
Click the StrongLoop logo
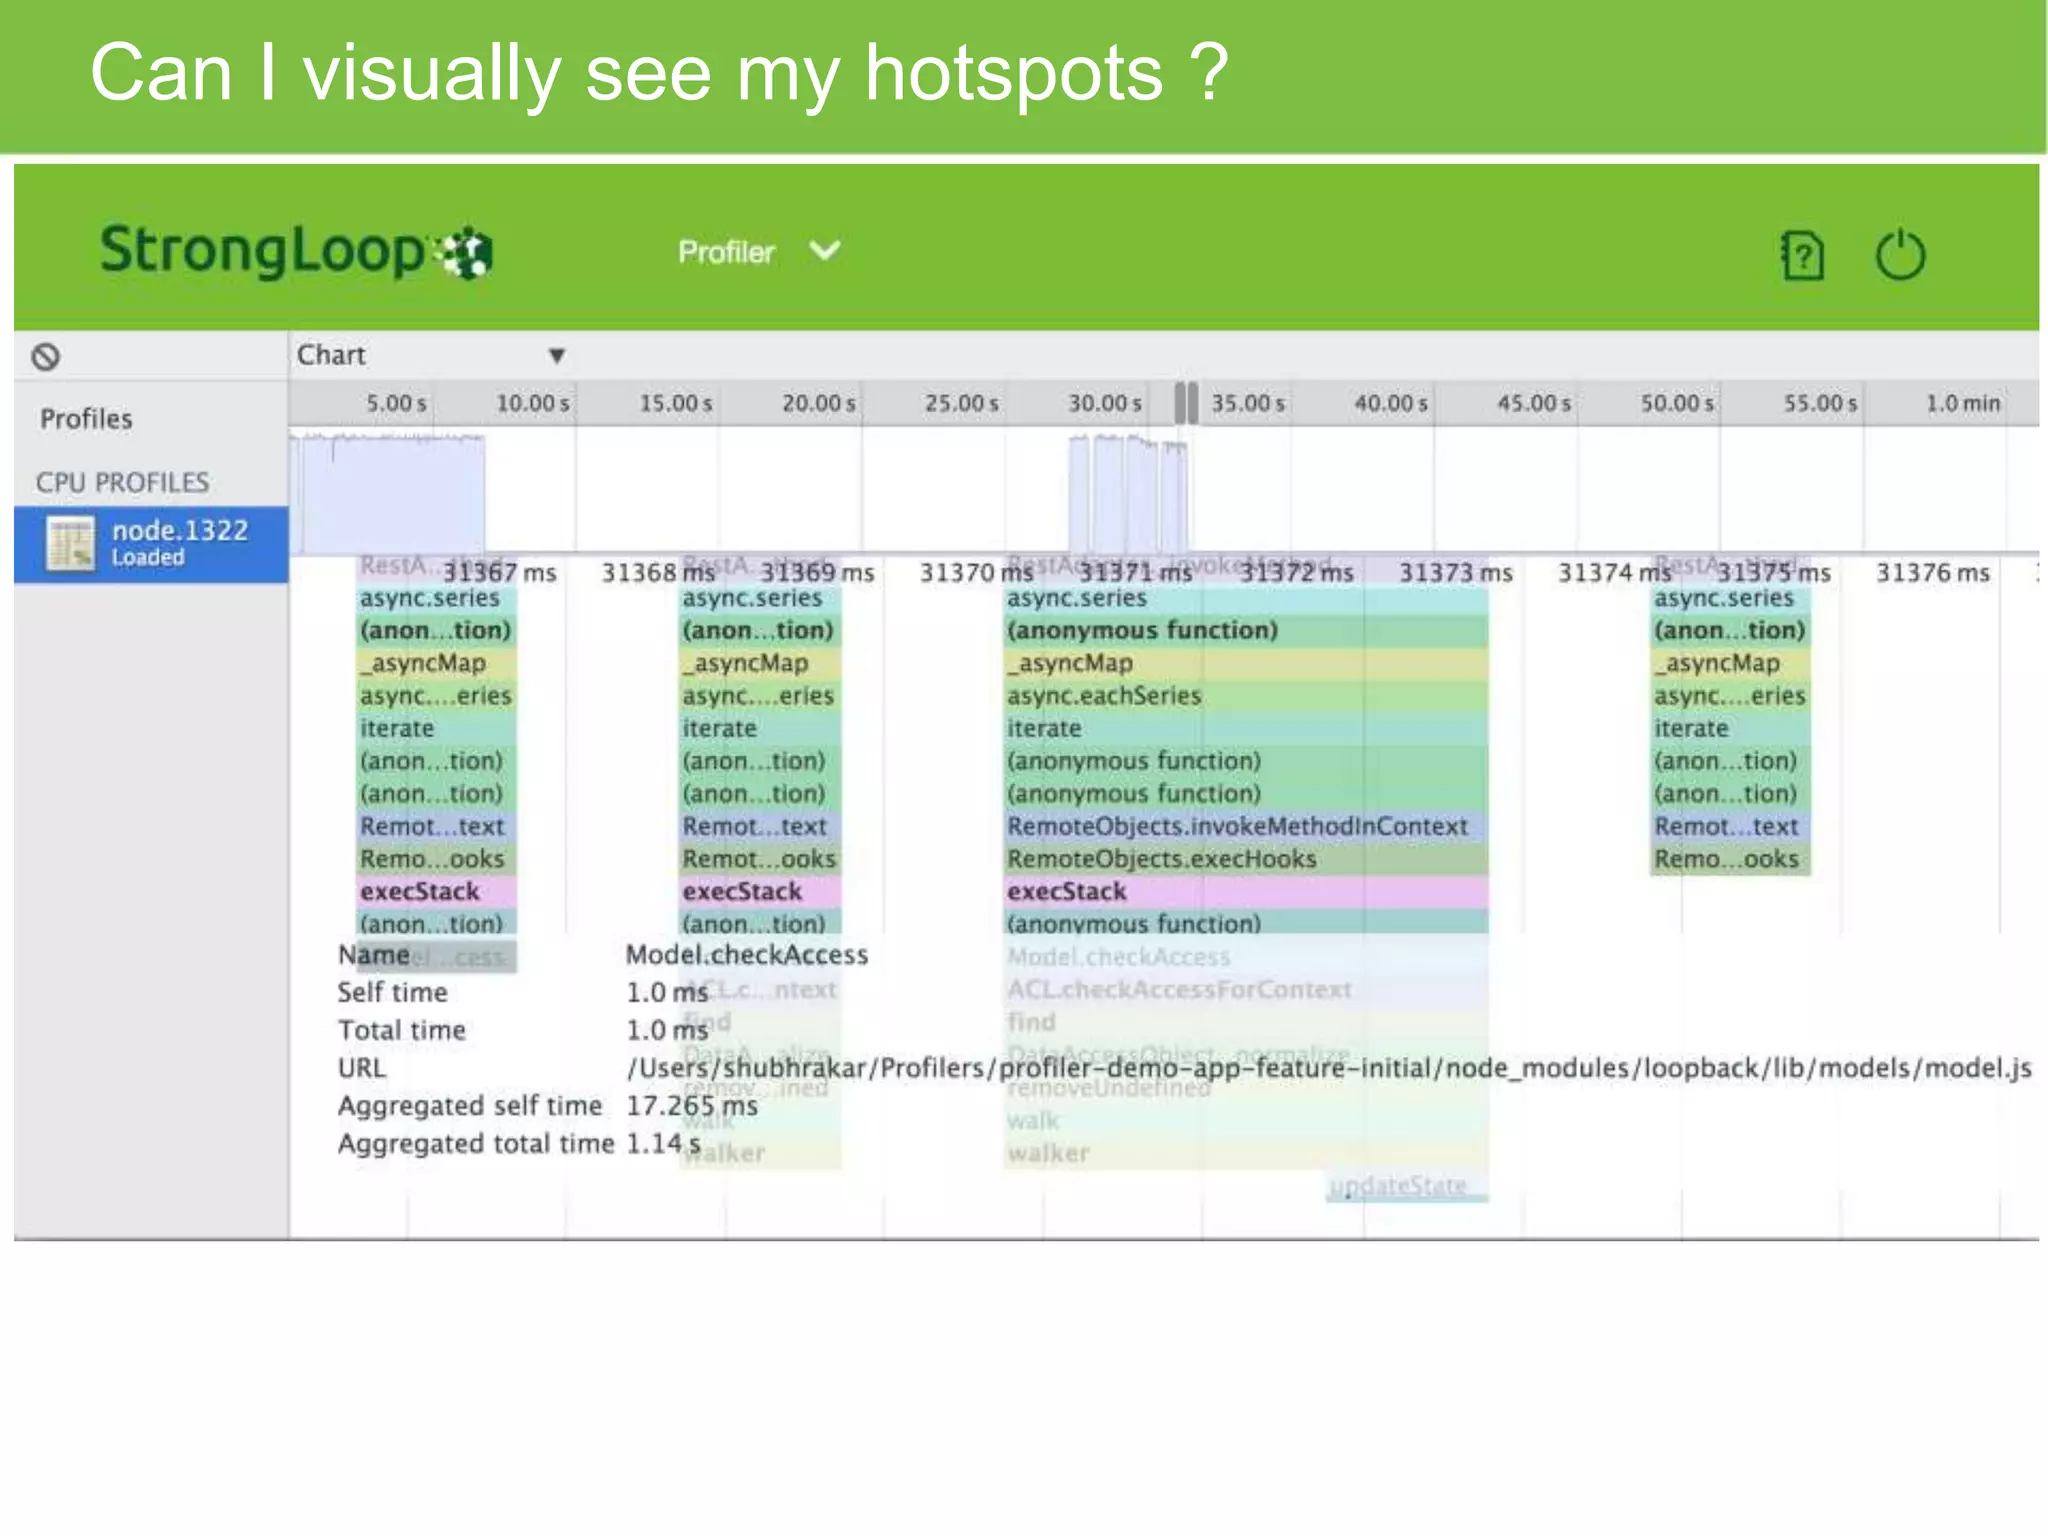[295, 251]
